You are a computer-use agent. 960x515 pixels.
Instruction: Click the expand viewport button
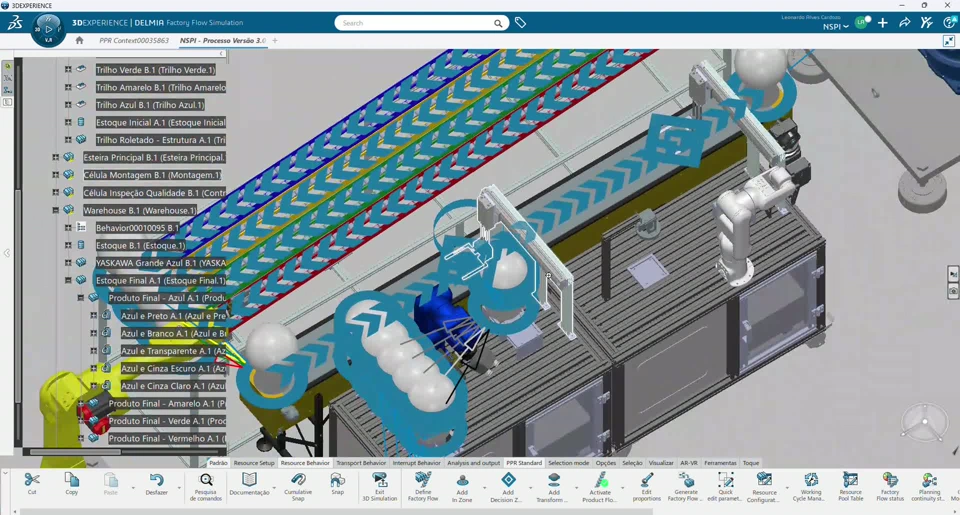[x=949, y=41]
